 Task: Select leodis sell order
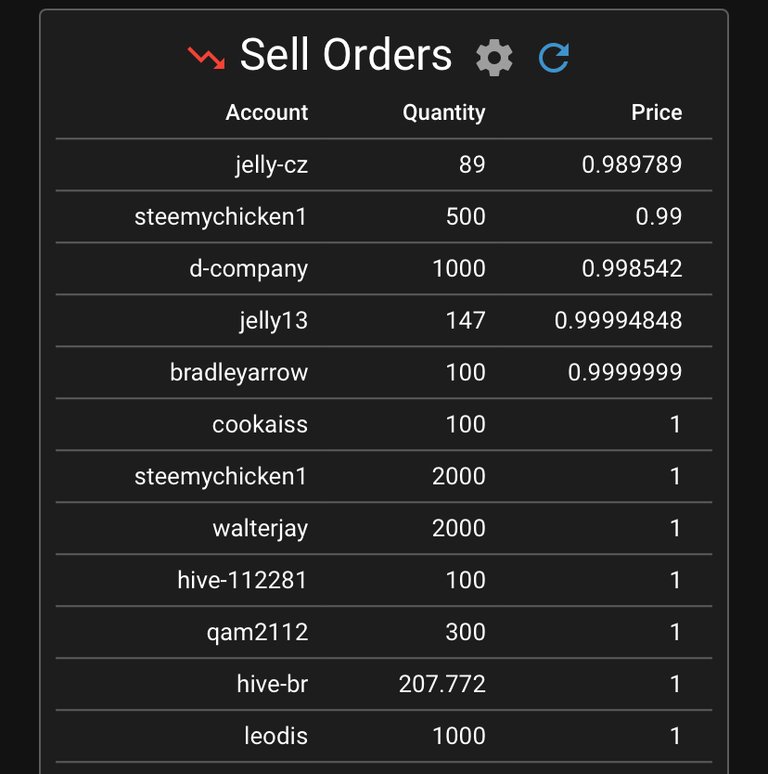384,736
